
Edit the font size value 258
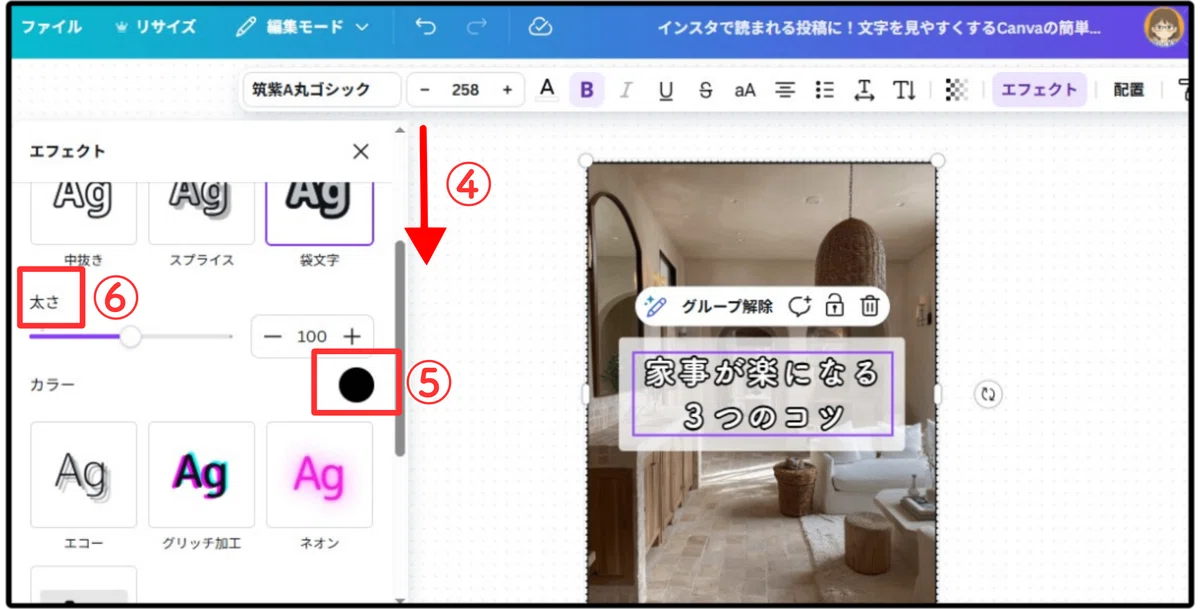tap(465, 90)
